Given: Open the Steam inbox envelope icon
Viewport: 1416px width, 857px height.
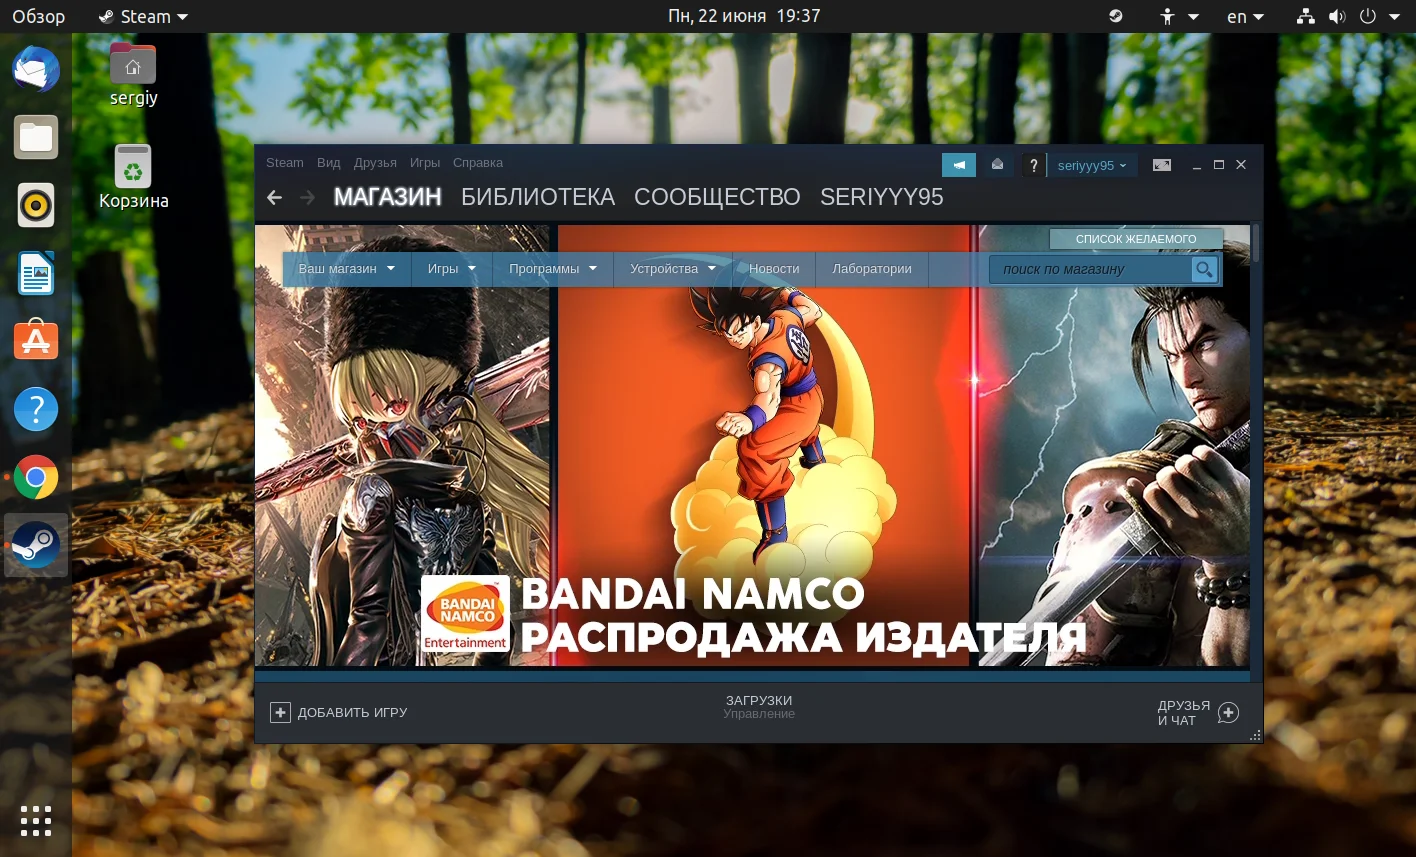Looking at the screenshot, I should [x=997, y=165].
